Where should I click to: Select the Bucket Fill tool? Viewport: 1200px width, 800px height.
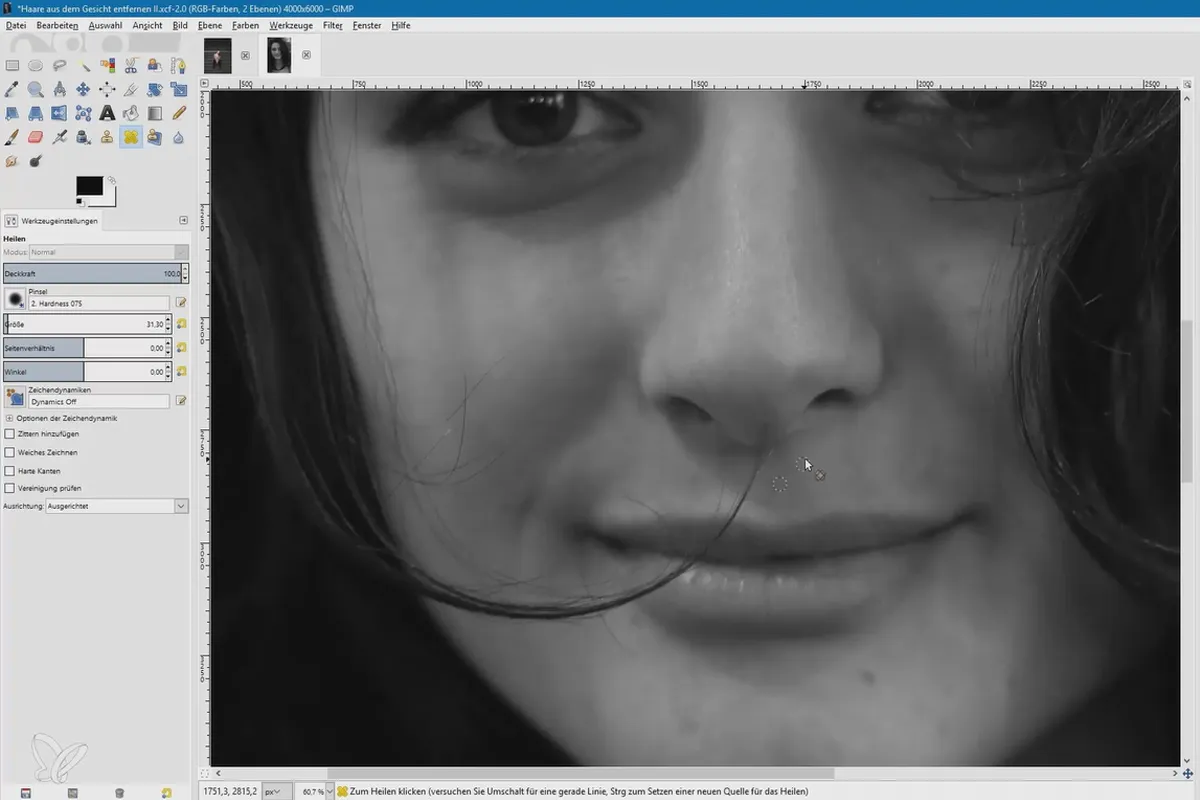pos(131,113)
